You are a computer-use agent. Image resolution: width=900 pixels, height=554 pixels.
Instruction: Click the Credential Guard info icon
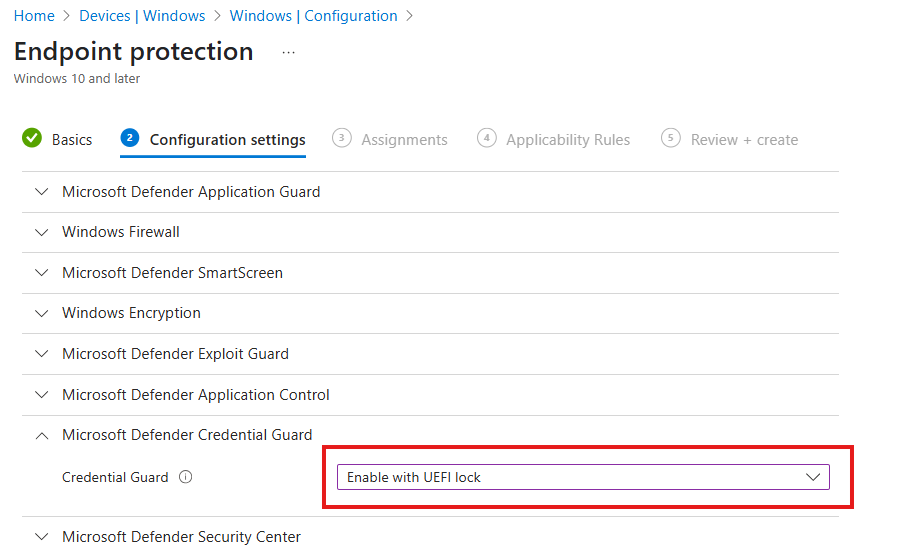click(185, 477)
